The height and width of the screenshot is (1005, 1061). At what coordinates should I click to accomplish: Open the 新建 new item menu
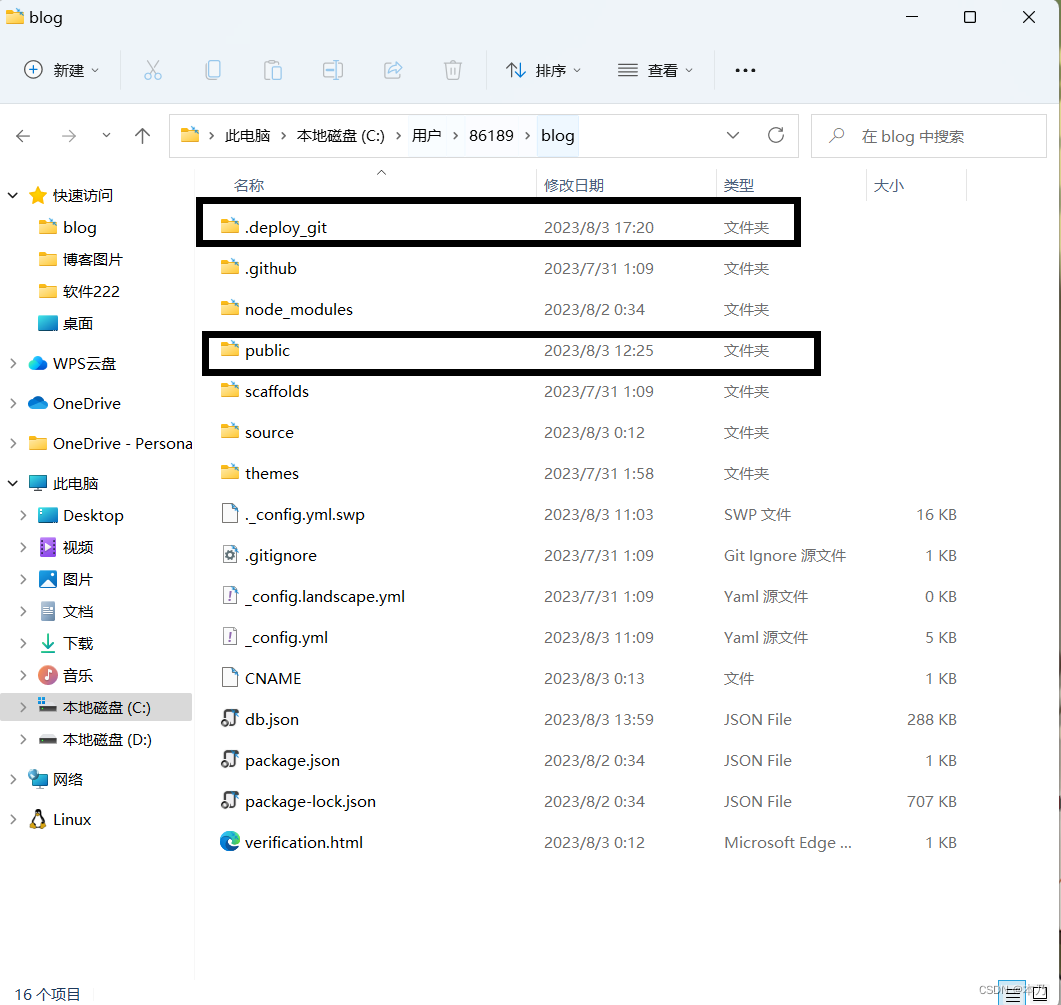(62, 69)
